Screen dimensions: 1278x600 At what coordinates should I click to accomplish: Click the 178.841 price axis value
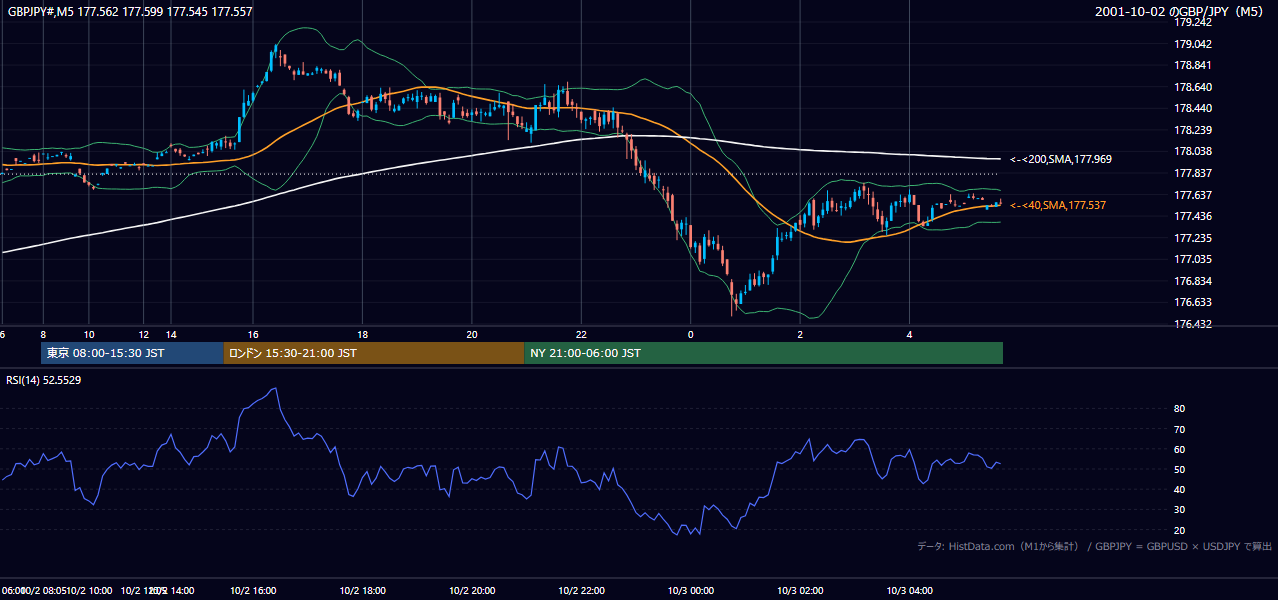point(1194,65)
